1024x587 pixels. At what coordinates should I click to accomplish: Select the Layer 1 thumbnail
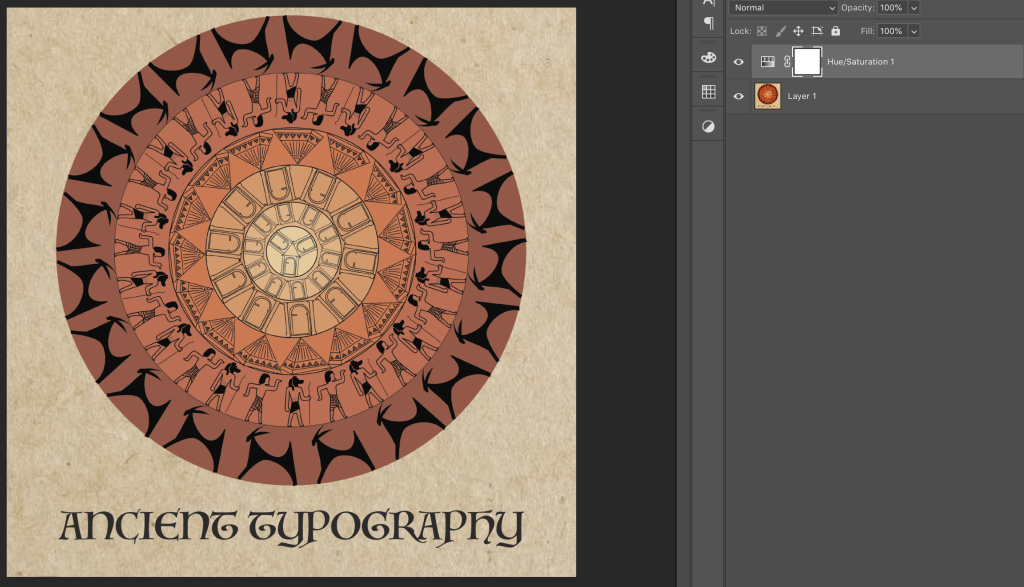tap(768, 96)
